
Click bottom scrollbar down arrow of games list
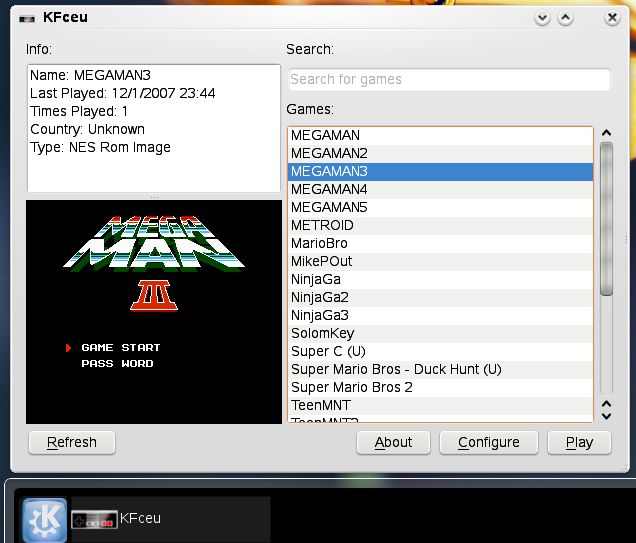point(606,416)
